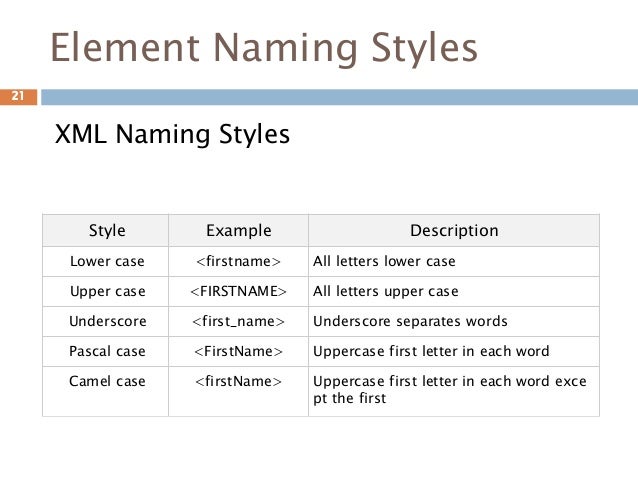Select the 'Underscore' style cell
The width and height of the screenshot is (638, 479).
[x=105, y=322]
